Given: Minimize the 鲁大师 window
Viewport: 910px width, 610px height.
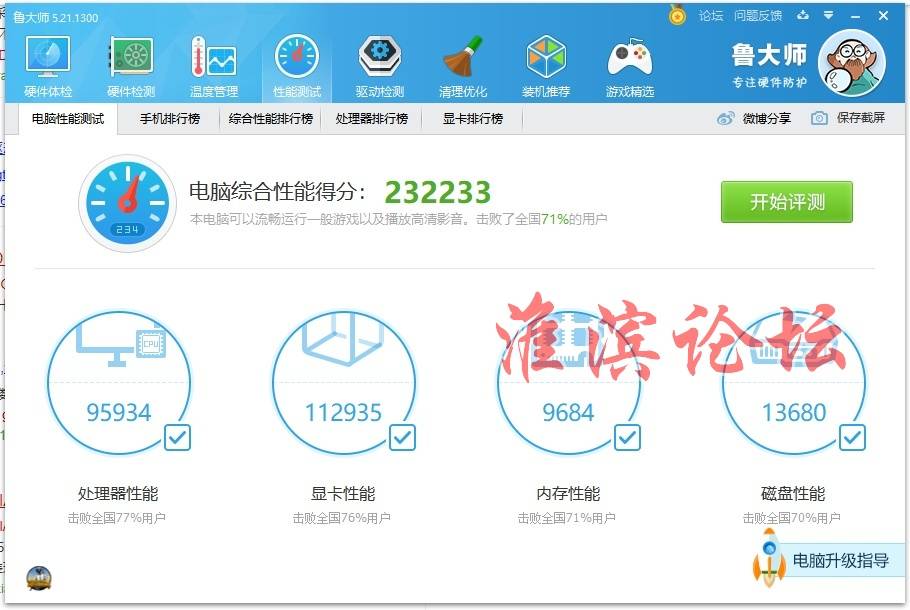Looking at the screenshot, I should pos(855,16).
